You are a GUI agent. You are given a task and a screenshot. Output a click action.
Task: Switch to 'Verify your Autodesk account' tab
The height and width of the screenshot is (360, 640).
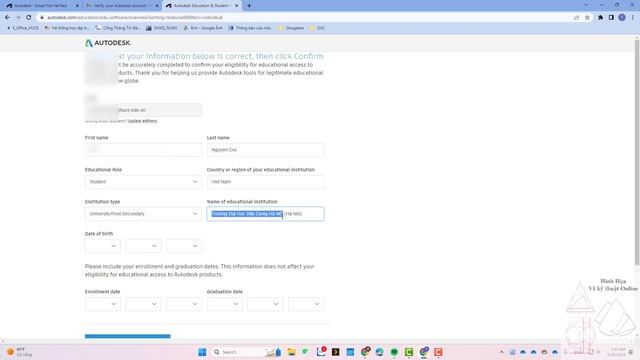(x=122, y=6)
